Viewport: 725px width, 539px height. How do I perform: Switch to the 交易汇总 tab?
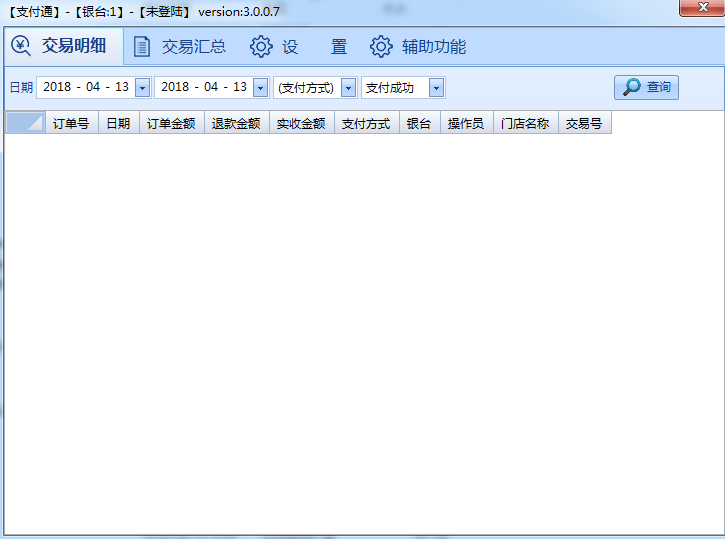[x=193, y=47]
